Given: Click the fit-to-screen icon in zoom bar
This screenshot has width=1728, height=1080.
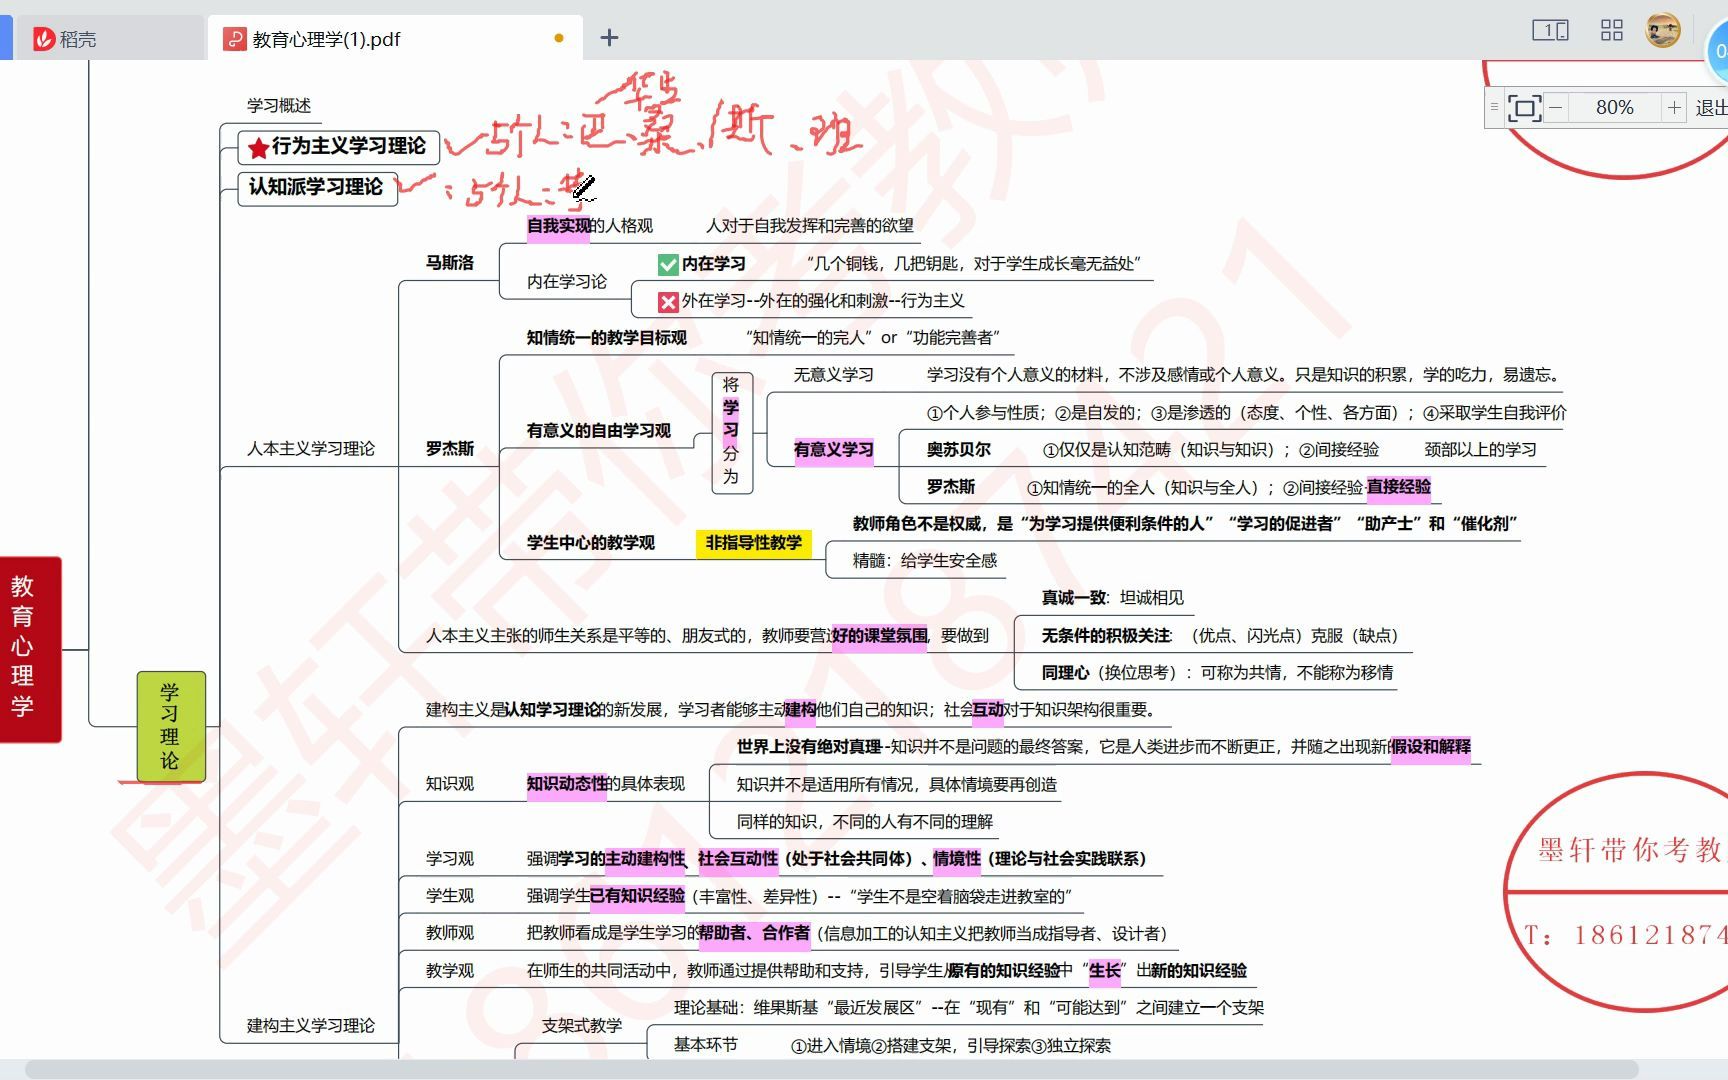Looking at the screenshot, I should pos(1524,108).
